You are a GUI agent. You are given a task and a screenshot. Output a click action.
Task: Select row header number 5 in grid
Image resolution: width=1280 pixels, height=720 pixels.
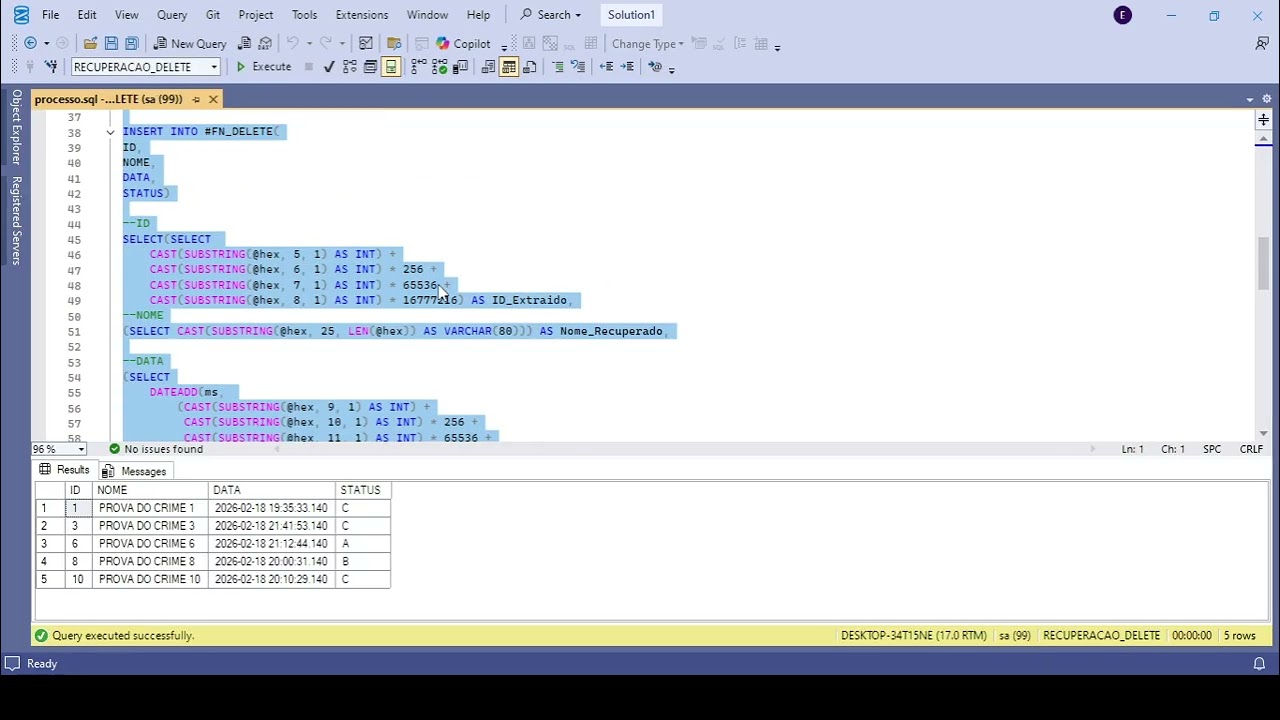(49, 580)
